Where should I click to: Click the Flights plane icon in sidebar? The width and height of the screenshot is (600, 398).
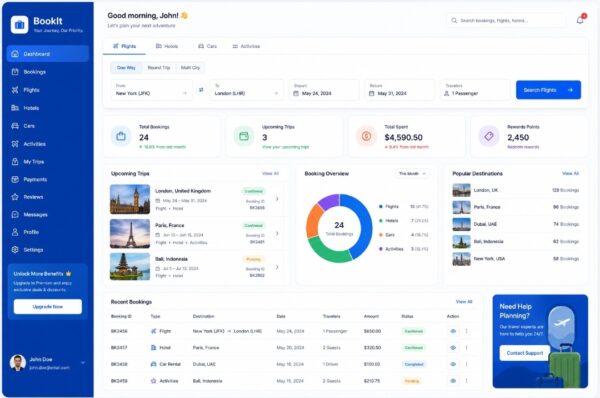pos(15,90)
